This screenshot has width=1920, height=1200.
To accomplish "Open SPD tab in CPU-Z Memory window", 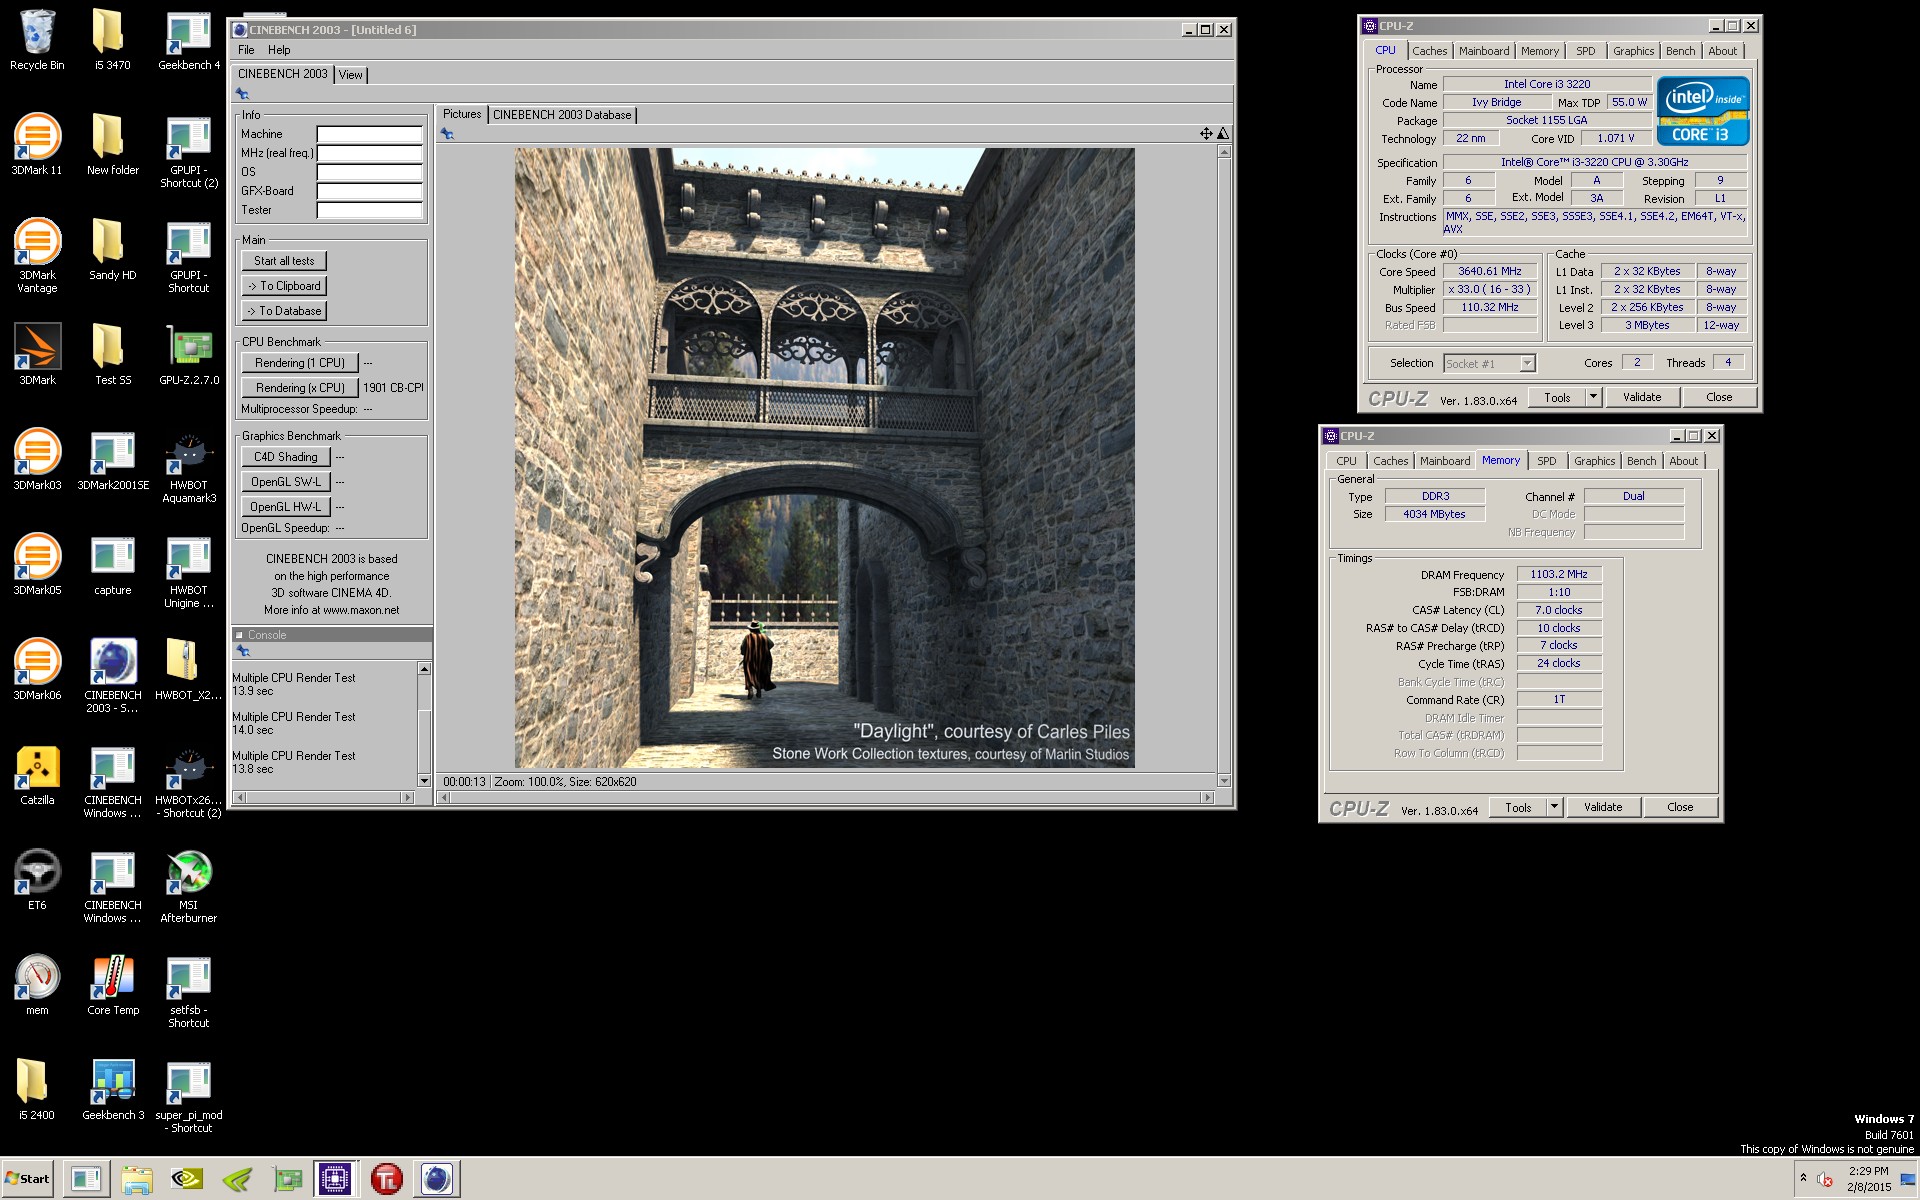I will click(1547, 461).
